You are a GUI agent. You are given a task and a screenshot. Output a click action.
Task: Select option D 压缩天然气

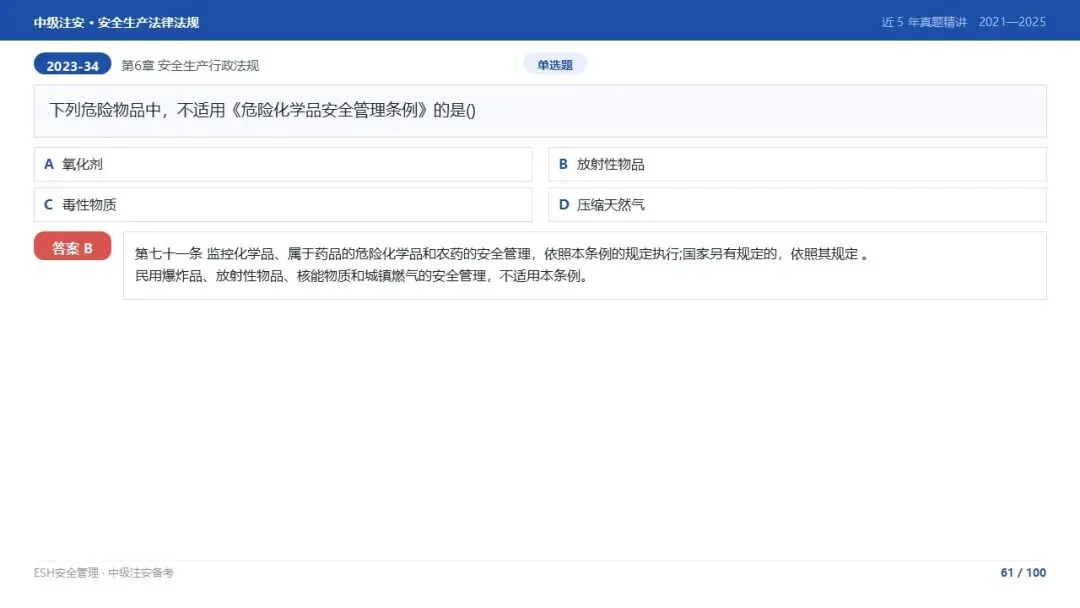[797, 205]
